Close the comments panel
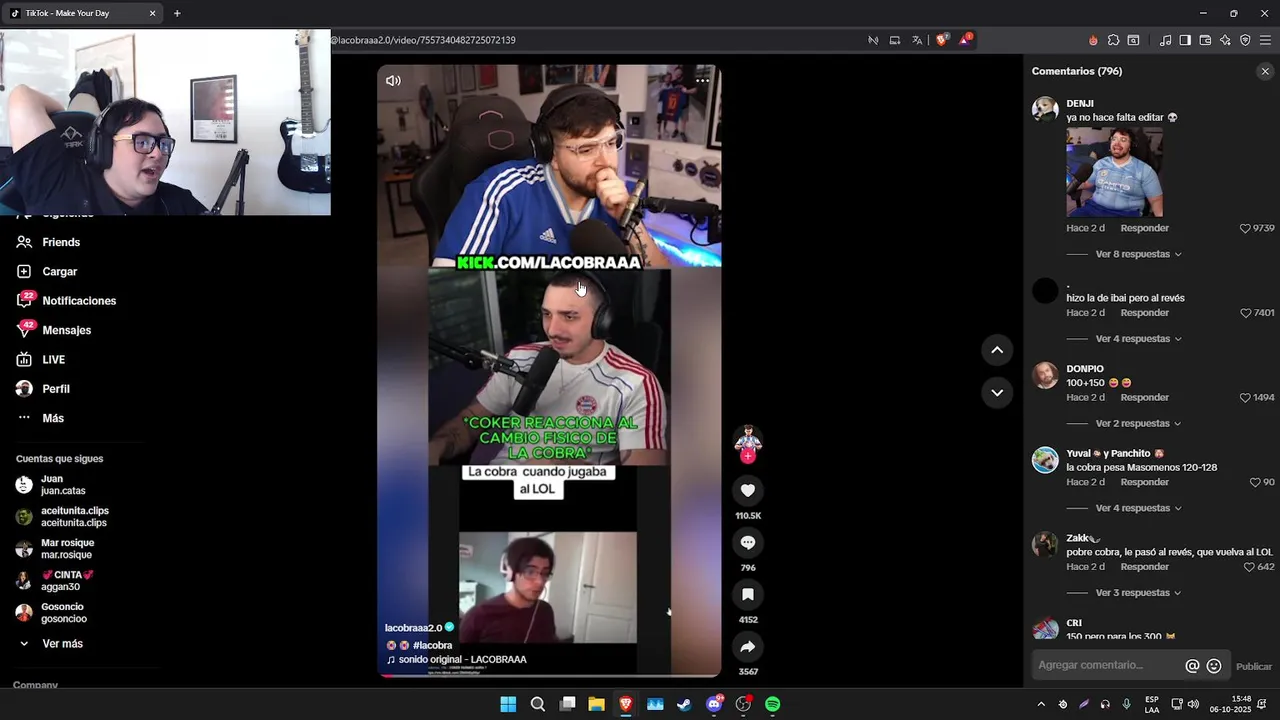Screen dimensions: 1280x720 [x=1265, y=71]
